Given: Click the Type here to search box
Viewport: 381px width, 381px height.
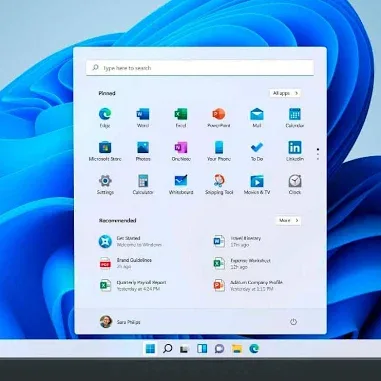Looking at the screenshot, I should click(x=200, y=68).
